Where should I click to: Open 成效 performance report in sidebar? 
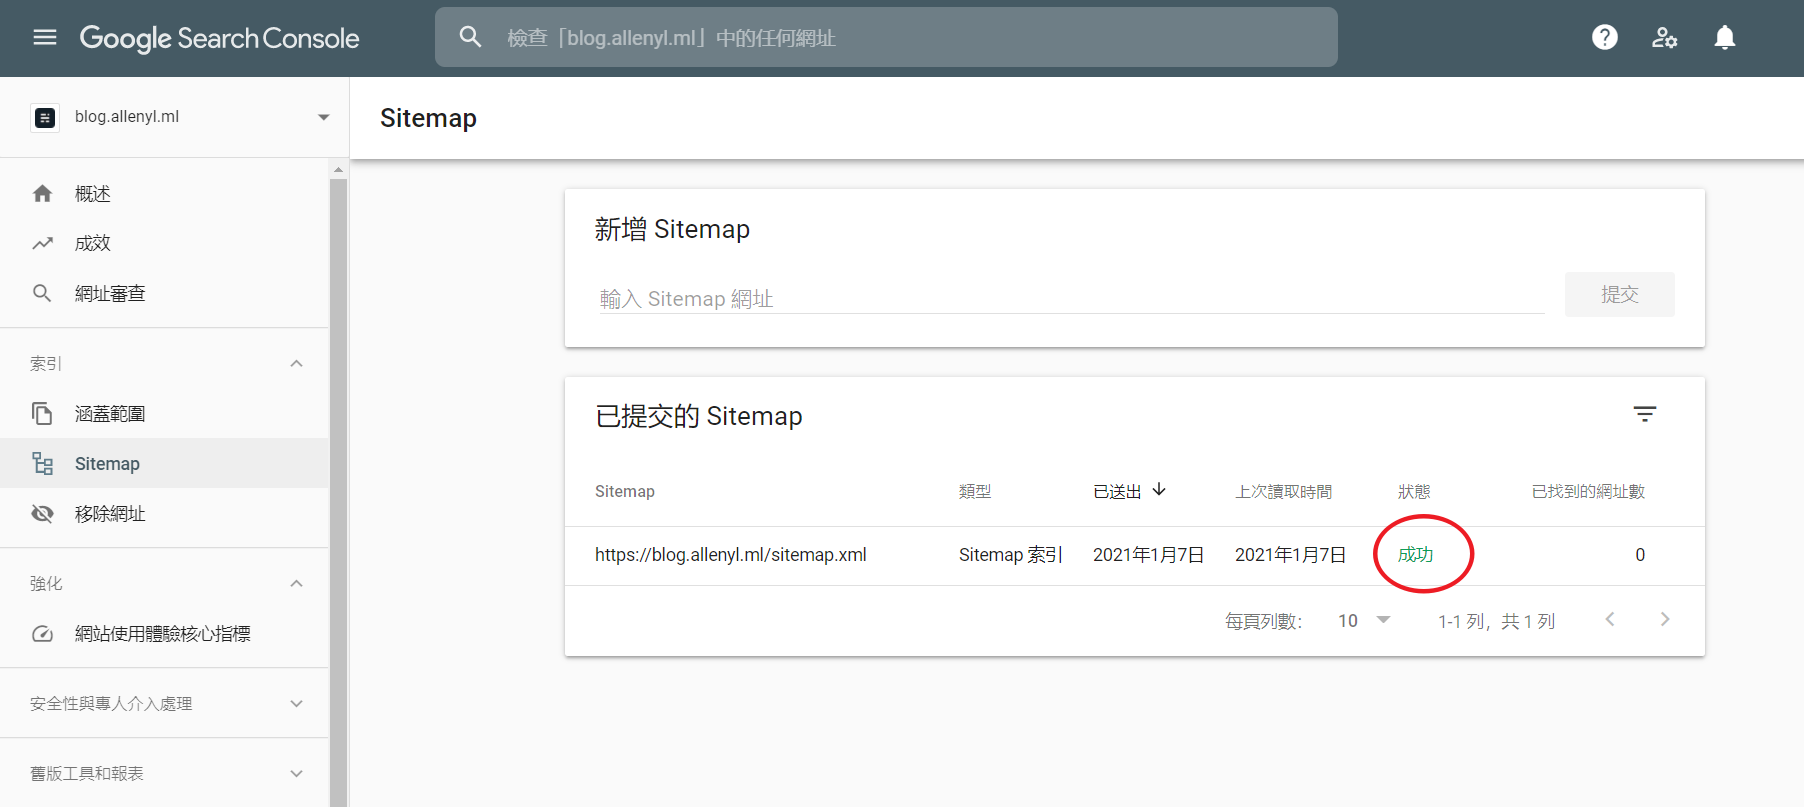(x=93, y=244)
